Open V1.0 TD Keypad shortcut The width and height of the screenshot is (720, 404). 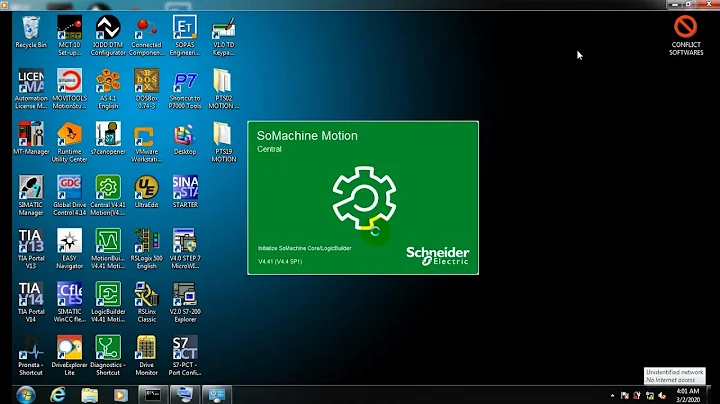point(224,35)
